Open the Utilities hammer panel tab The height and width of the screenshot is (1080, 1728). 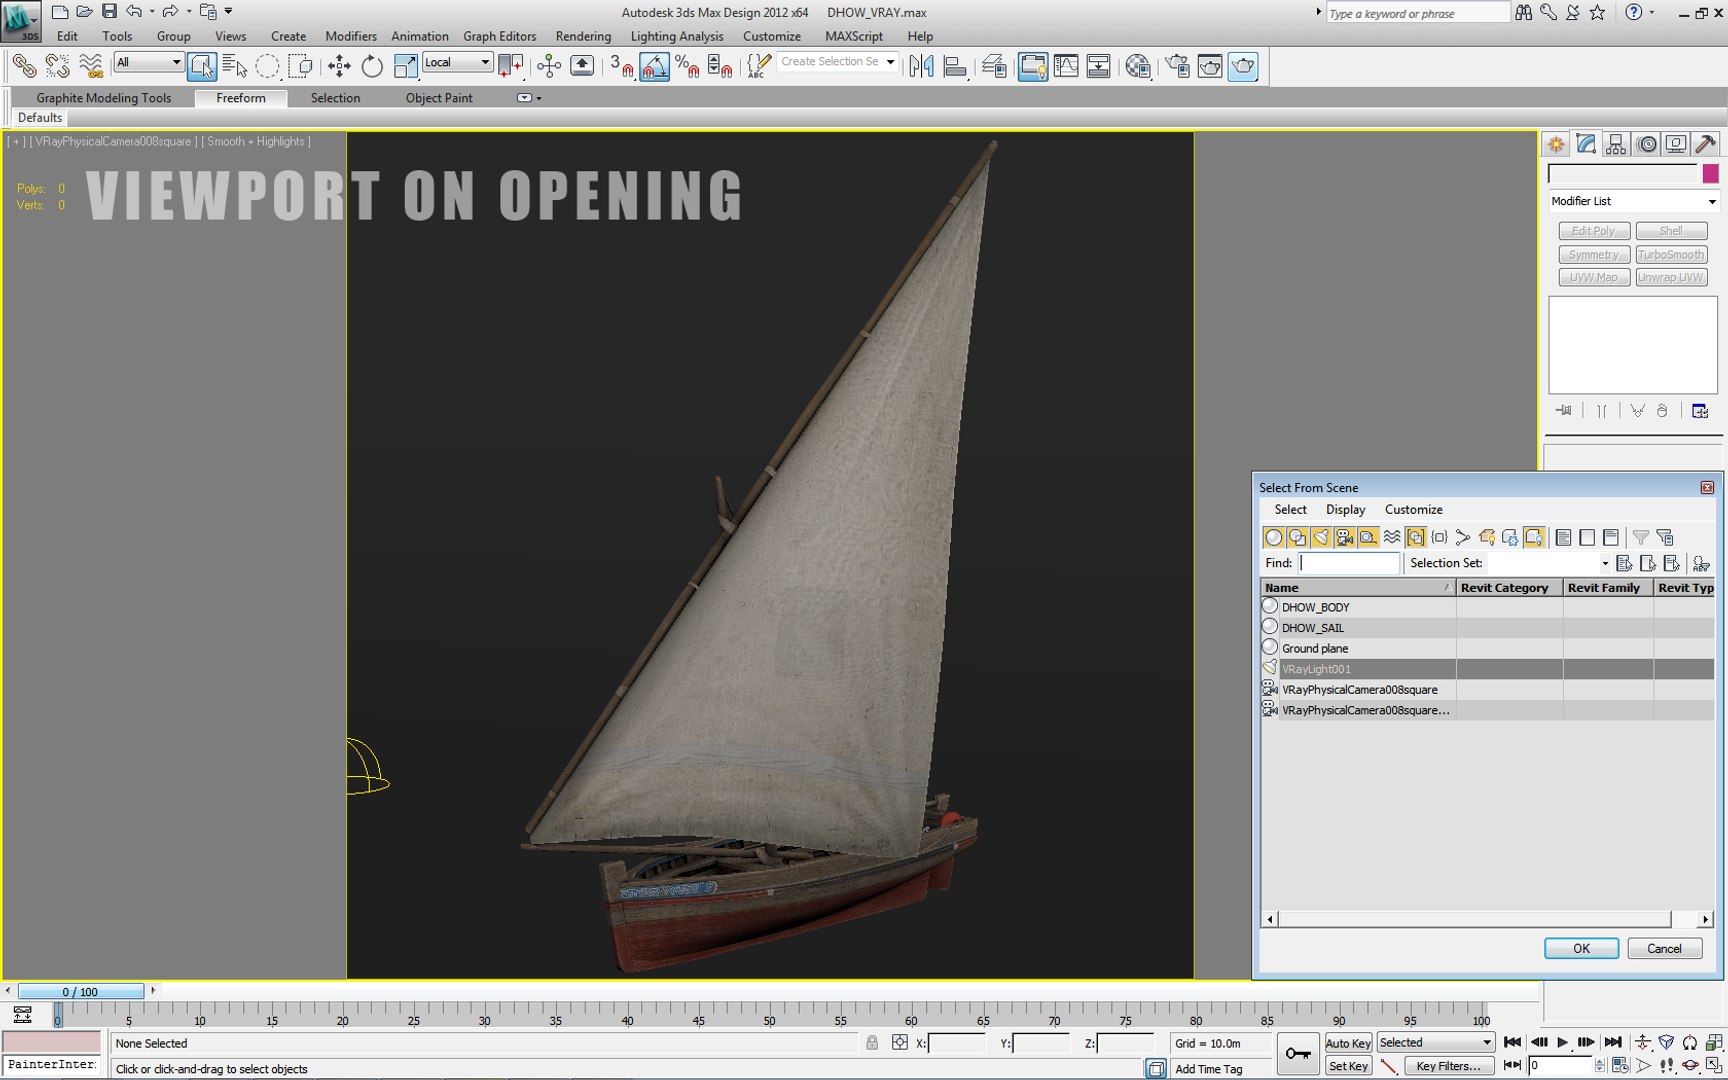(x=1706, y=144)
